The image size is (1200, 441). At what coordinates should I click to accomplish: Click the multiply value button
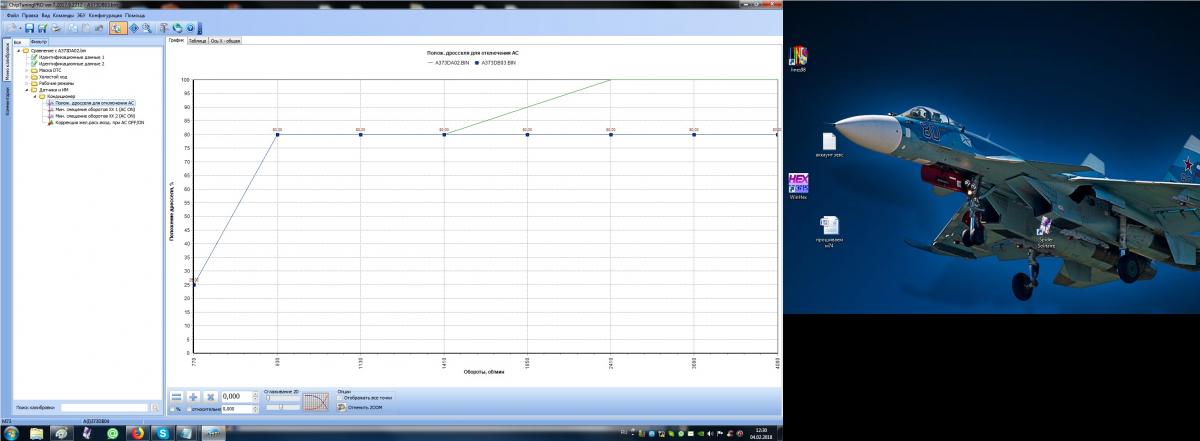click(x=211, y=397)
